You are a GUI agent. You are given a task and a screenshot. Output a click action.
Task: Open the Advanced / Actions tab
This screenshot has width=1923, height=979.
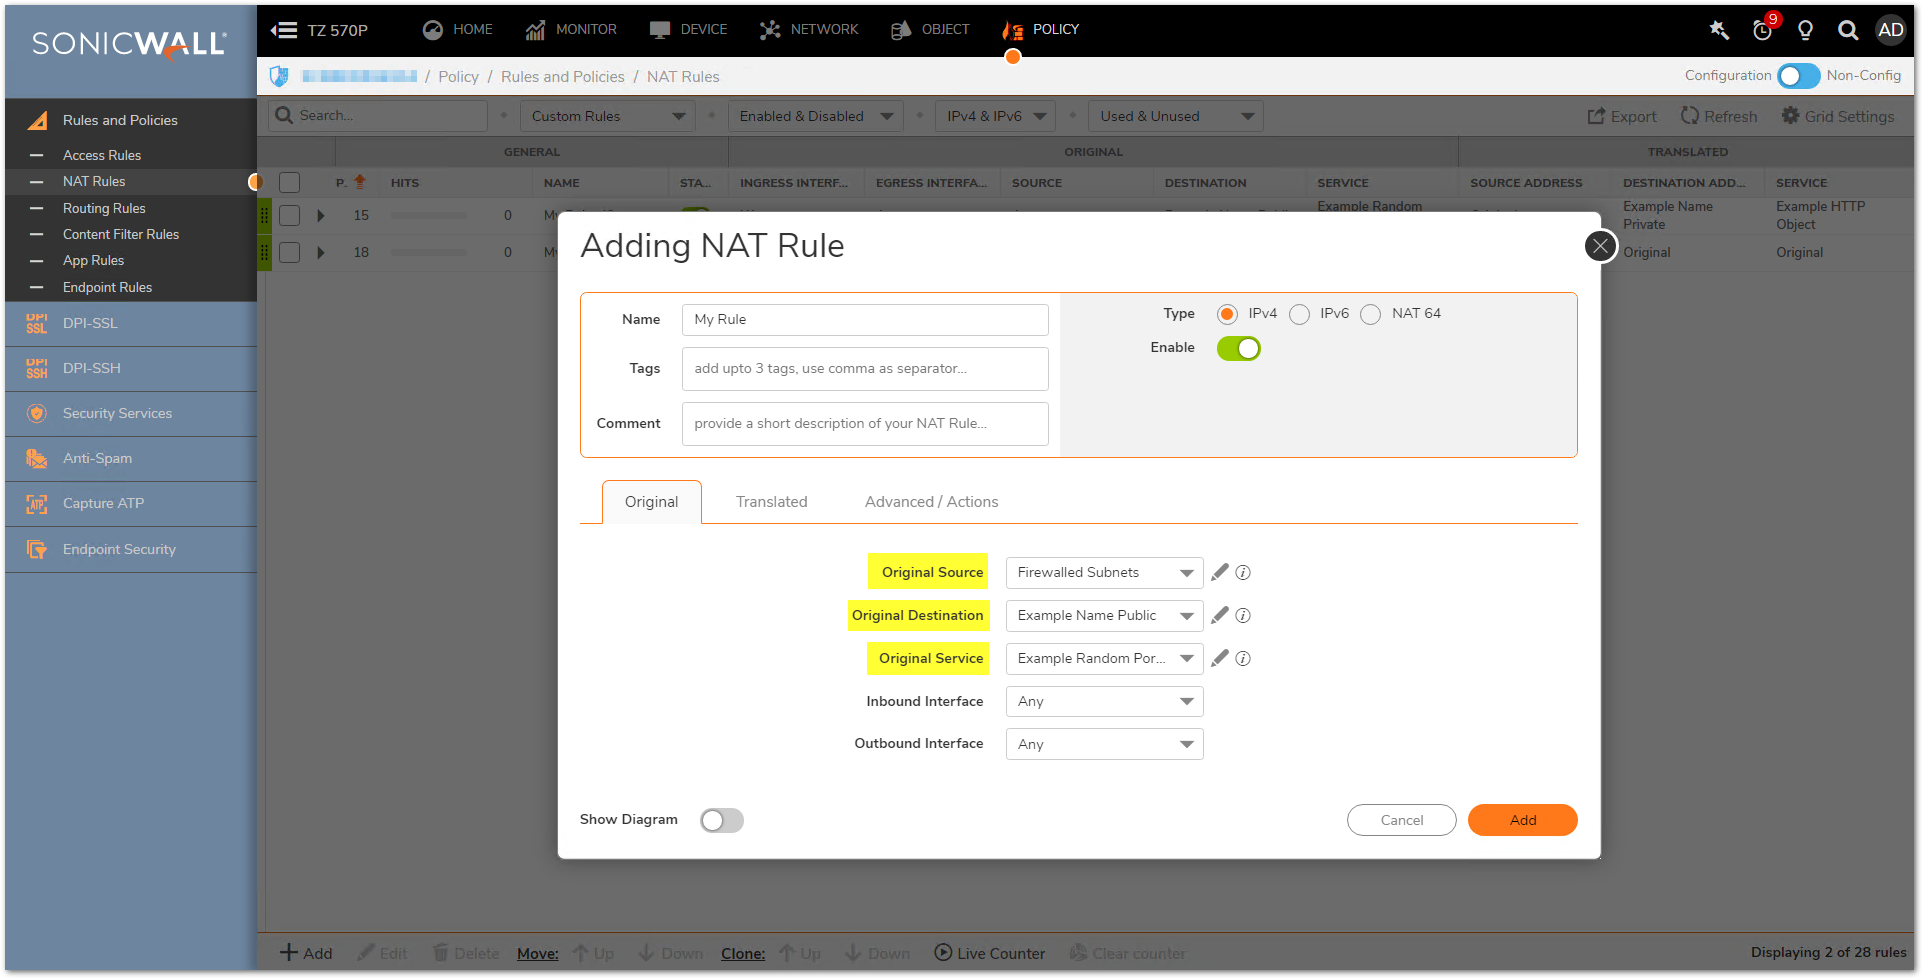[931, 502]
